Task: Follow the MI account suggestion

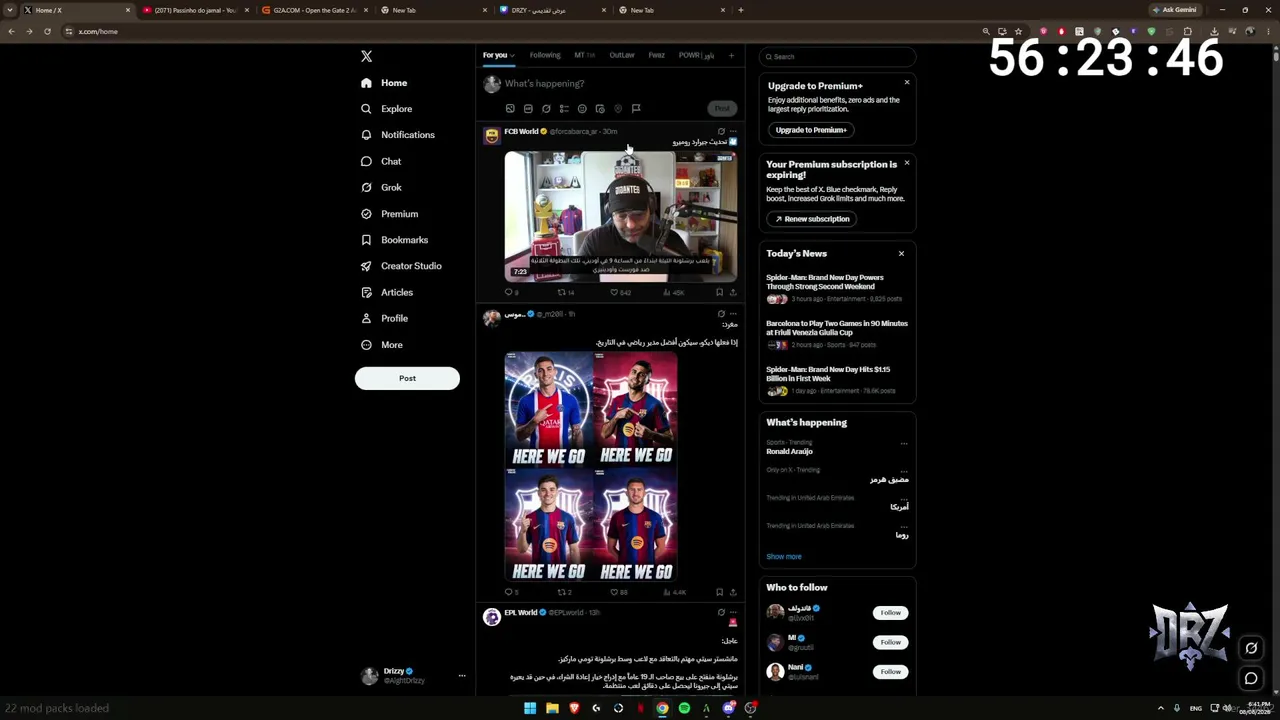Action: (x=890, y=642)
